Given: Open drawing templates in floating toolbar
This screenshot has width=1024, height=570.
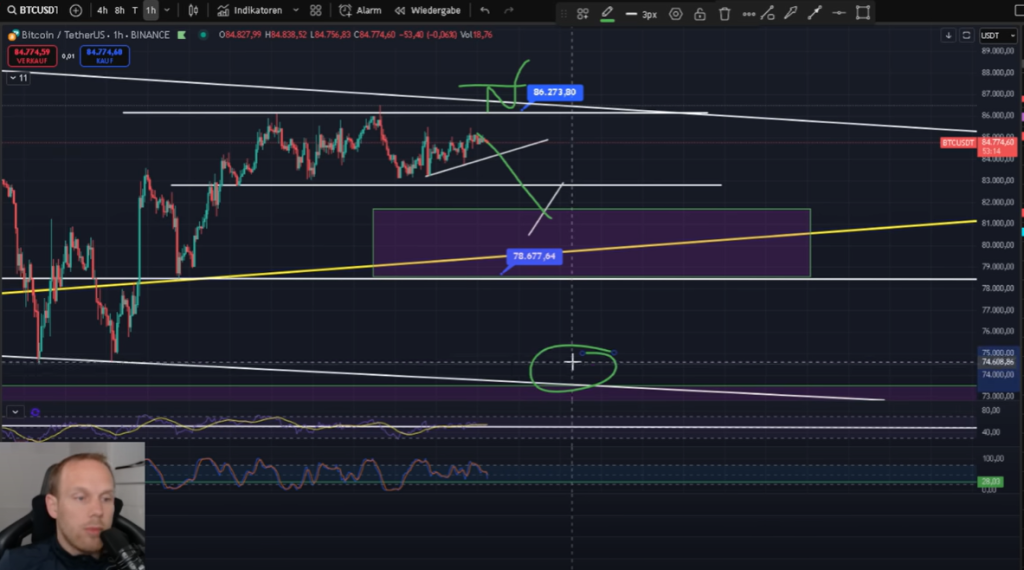Looking at the screenshot, I should pyautogui.click(x=583, y=13).
